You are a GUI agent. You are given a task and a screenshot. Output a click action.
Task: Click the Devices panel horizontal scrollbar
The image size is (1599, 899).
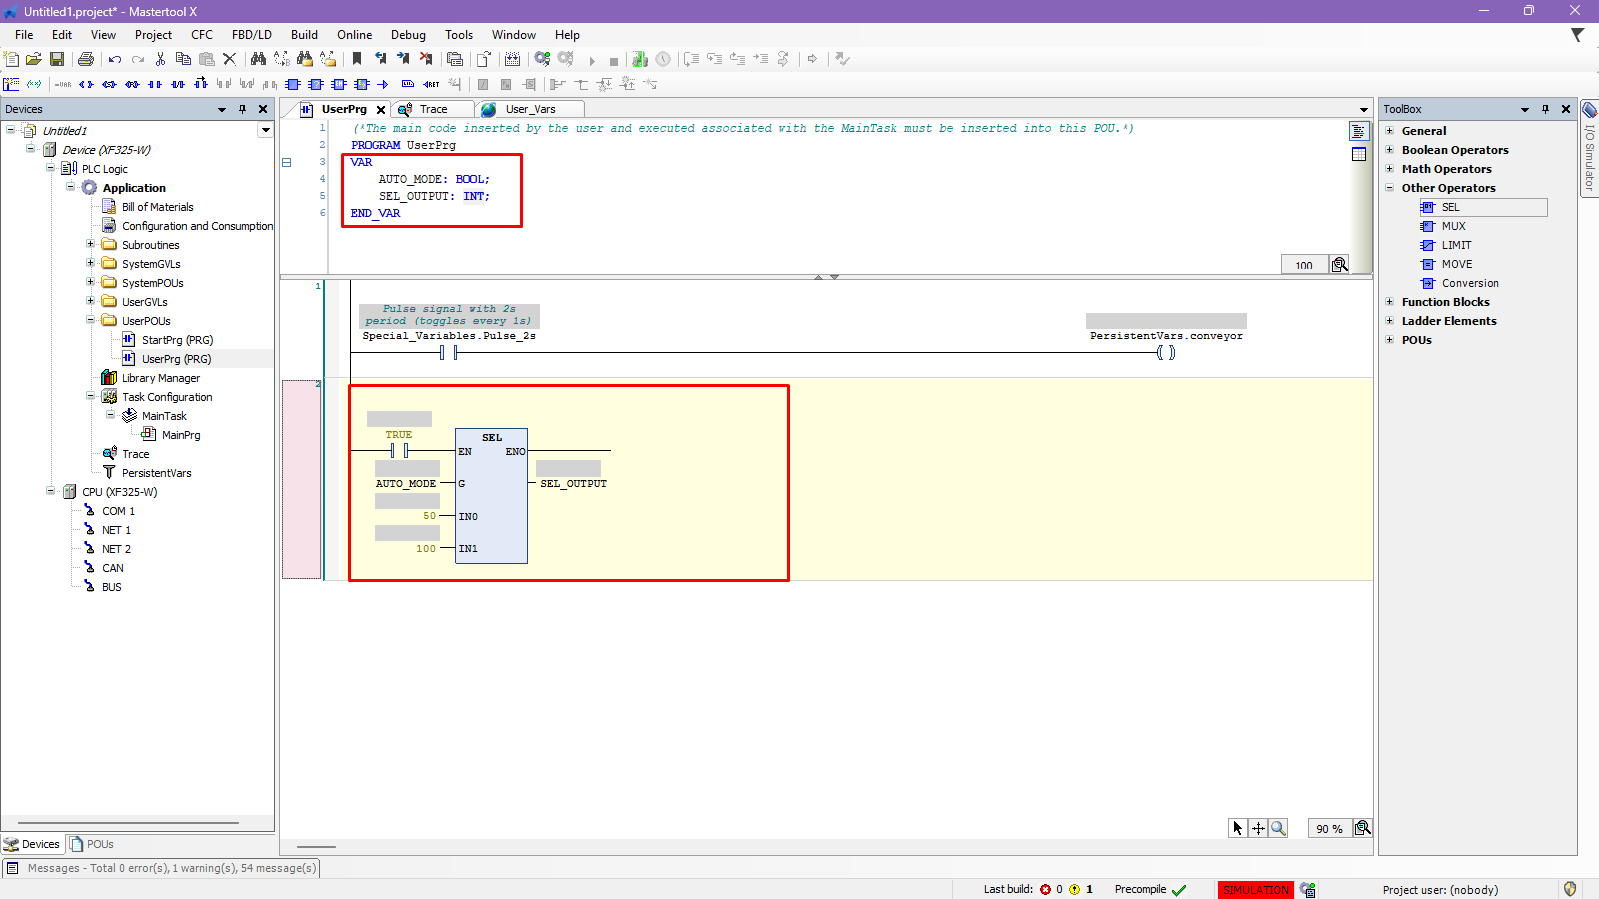[x=128, y=823]
